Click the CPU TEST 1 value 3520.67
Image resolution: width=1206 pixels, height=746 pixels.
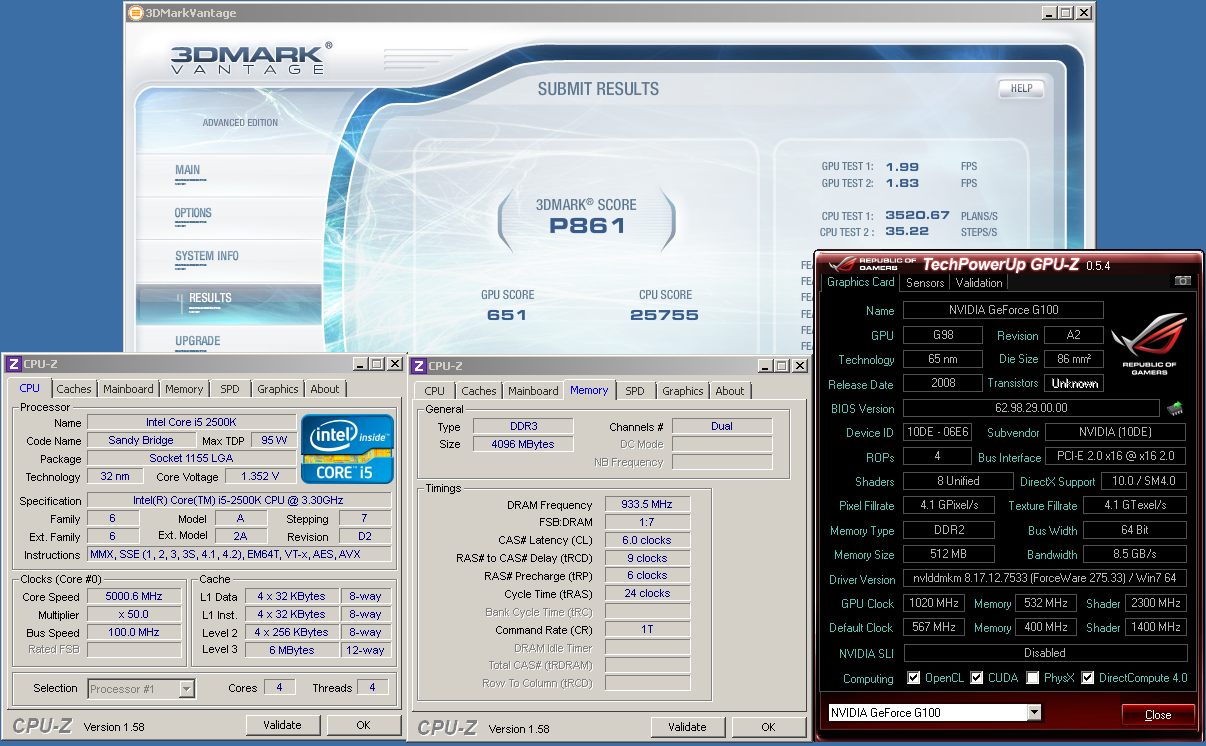click(916, 215)
